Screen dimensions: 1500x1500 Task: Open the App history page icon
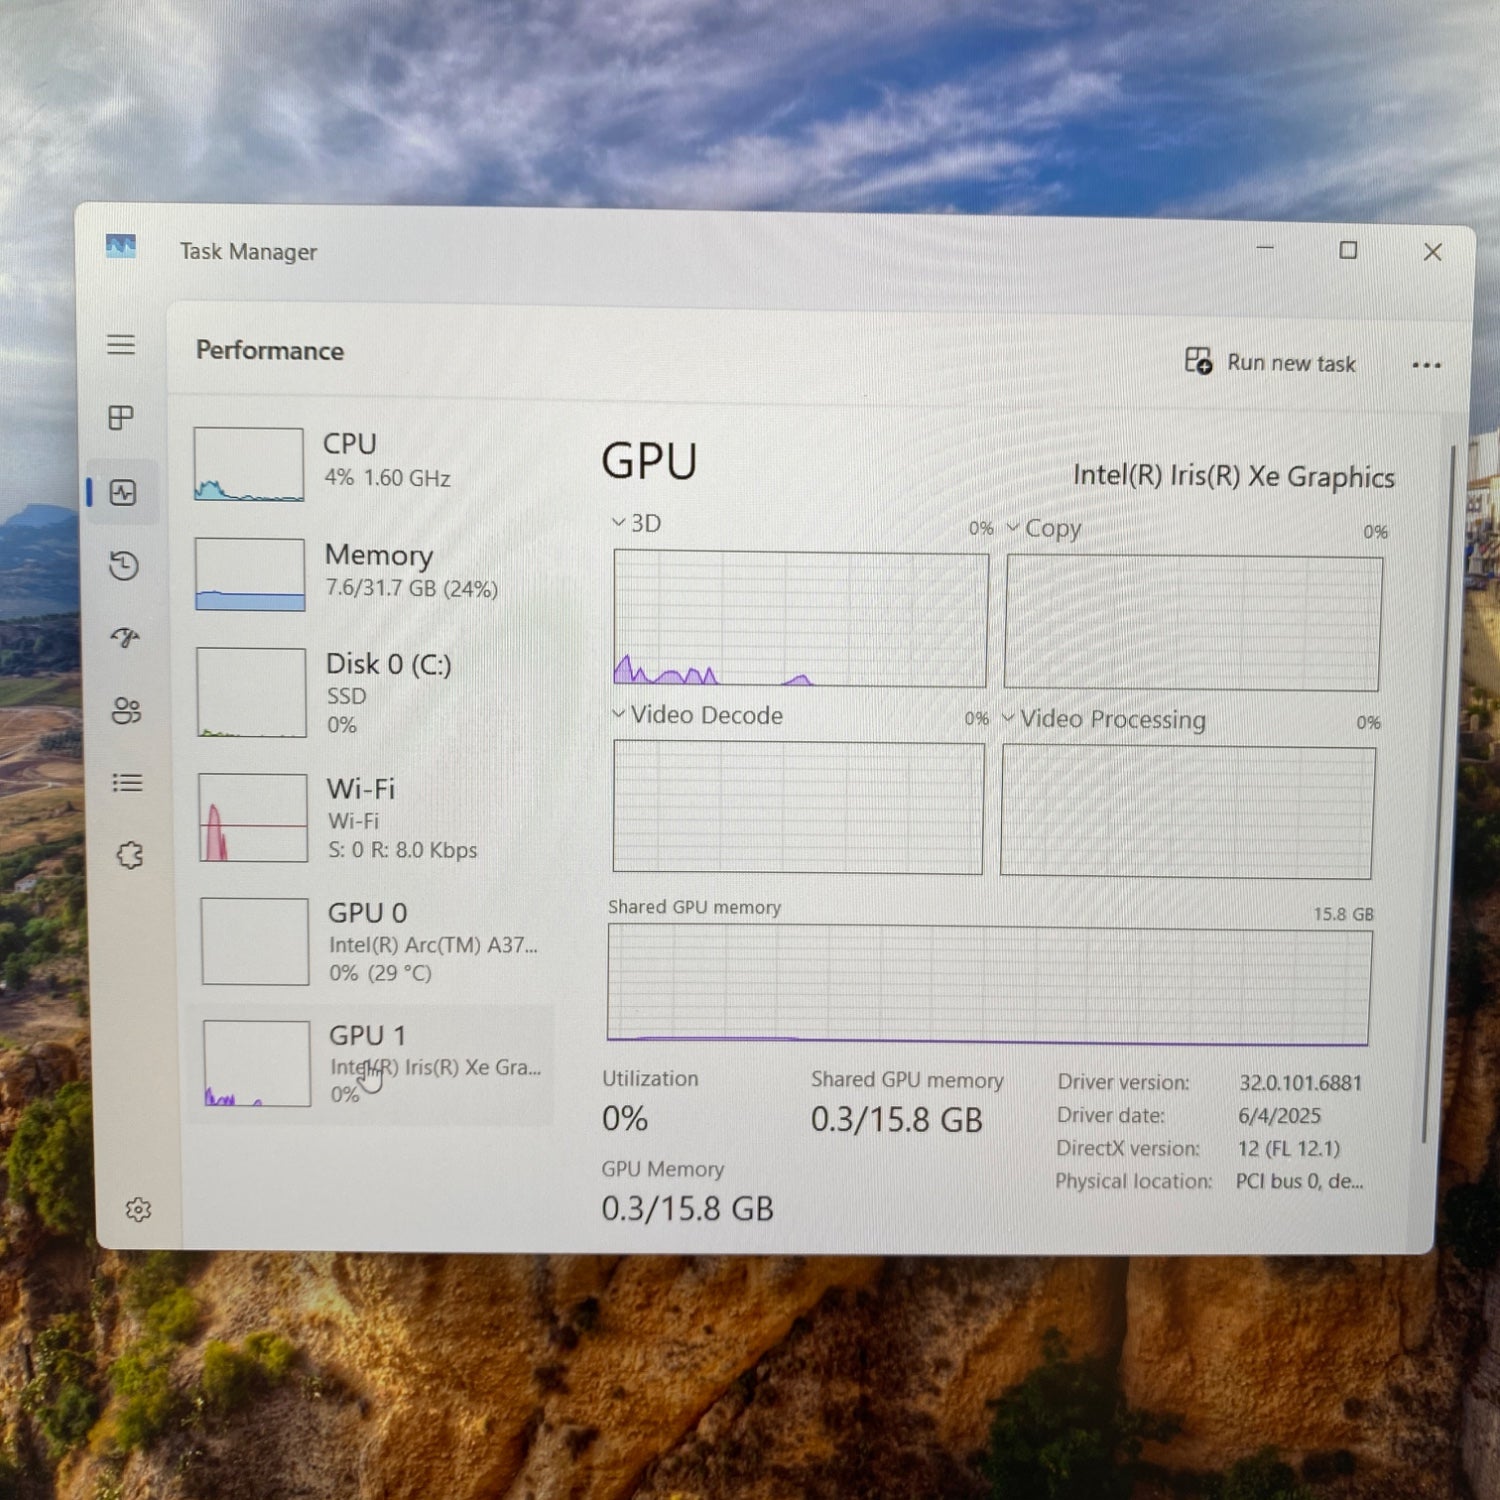tap(124, 566)
